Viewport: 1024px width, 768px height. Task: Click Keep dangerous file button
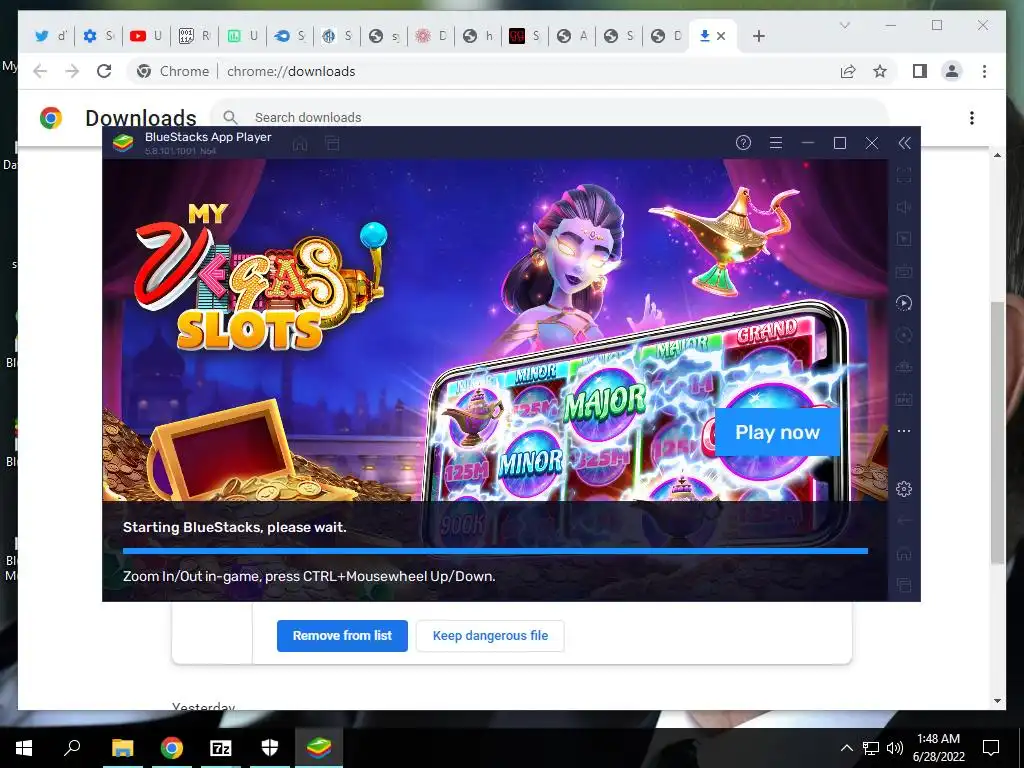(x=490, y=635)
